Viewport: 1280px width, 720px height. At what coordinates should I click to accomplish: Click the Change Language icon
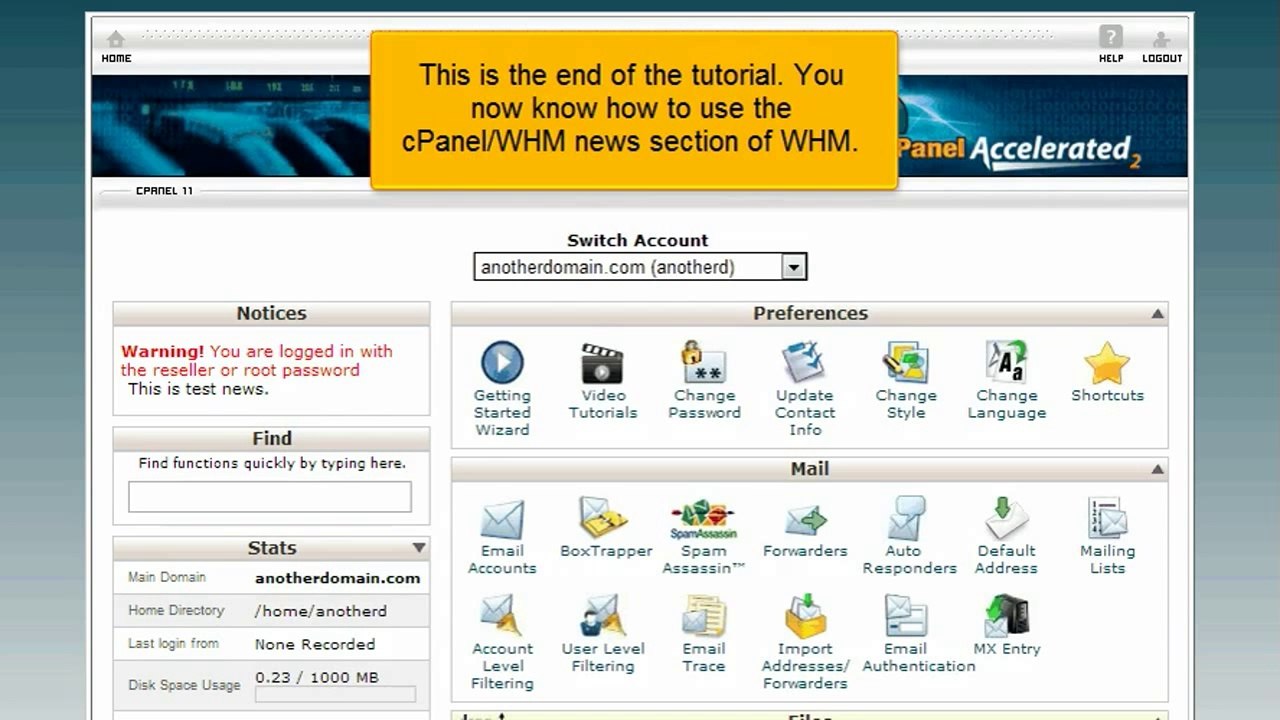point(1006,363)
